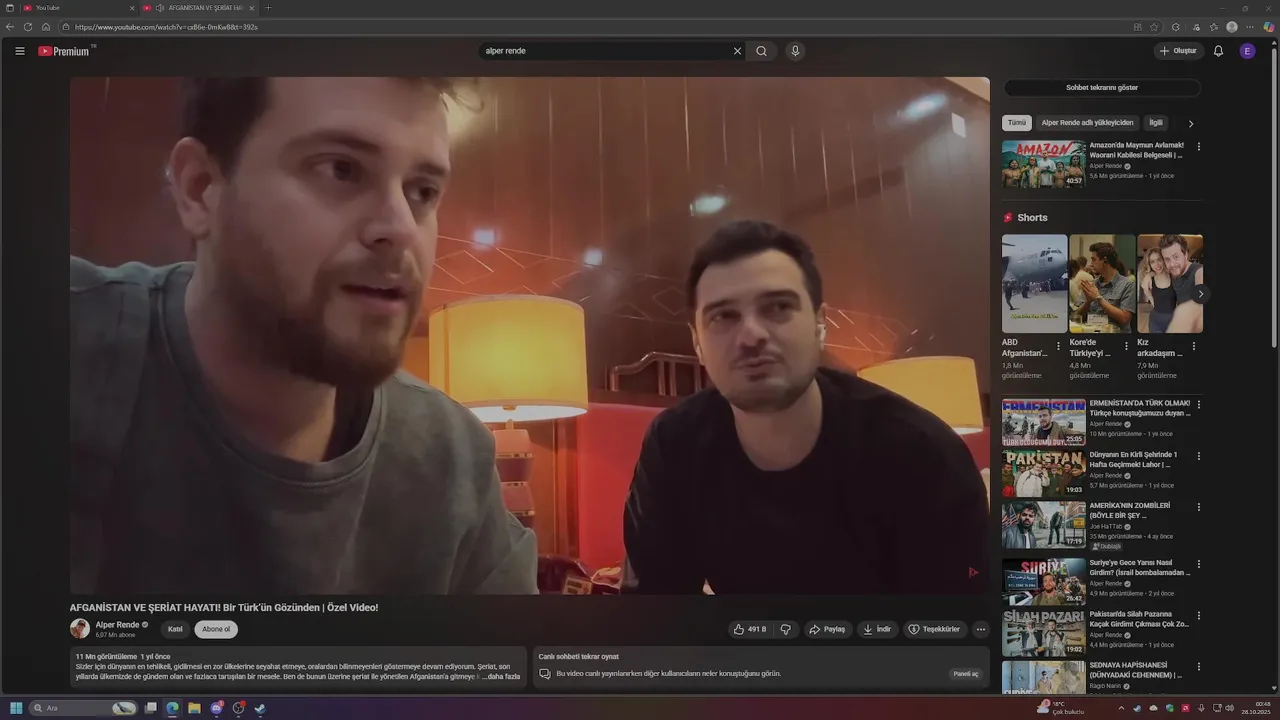1280x720 pixels.
Task: Open Alper Rende channel avatar
Action: 80,629
